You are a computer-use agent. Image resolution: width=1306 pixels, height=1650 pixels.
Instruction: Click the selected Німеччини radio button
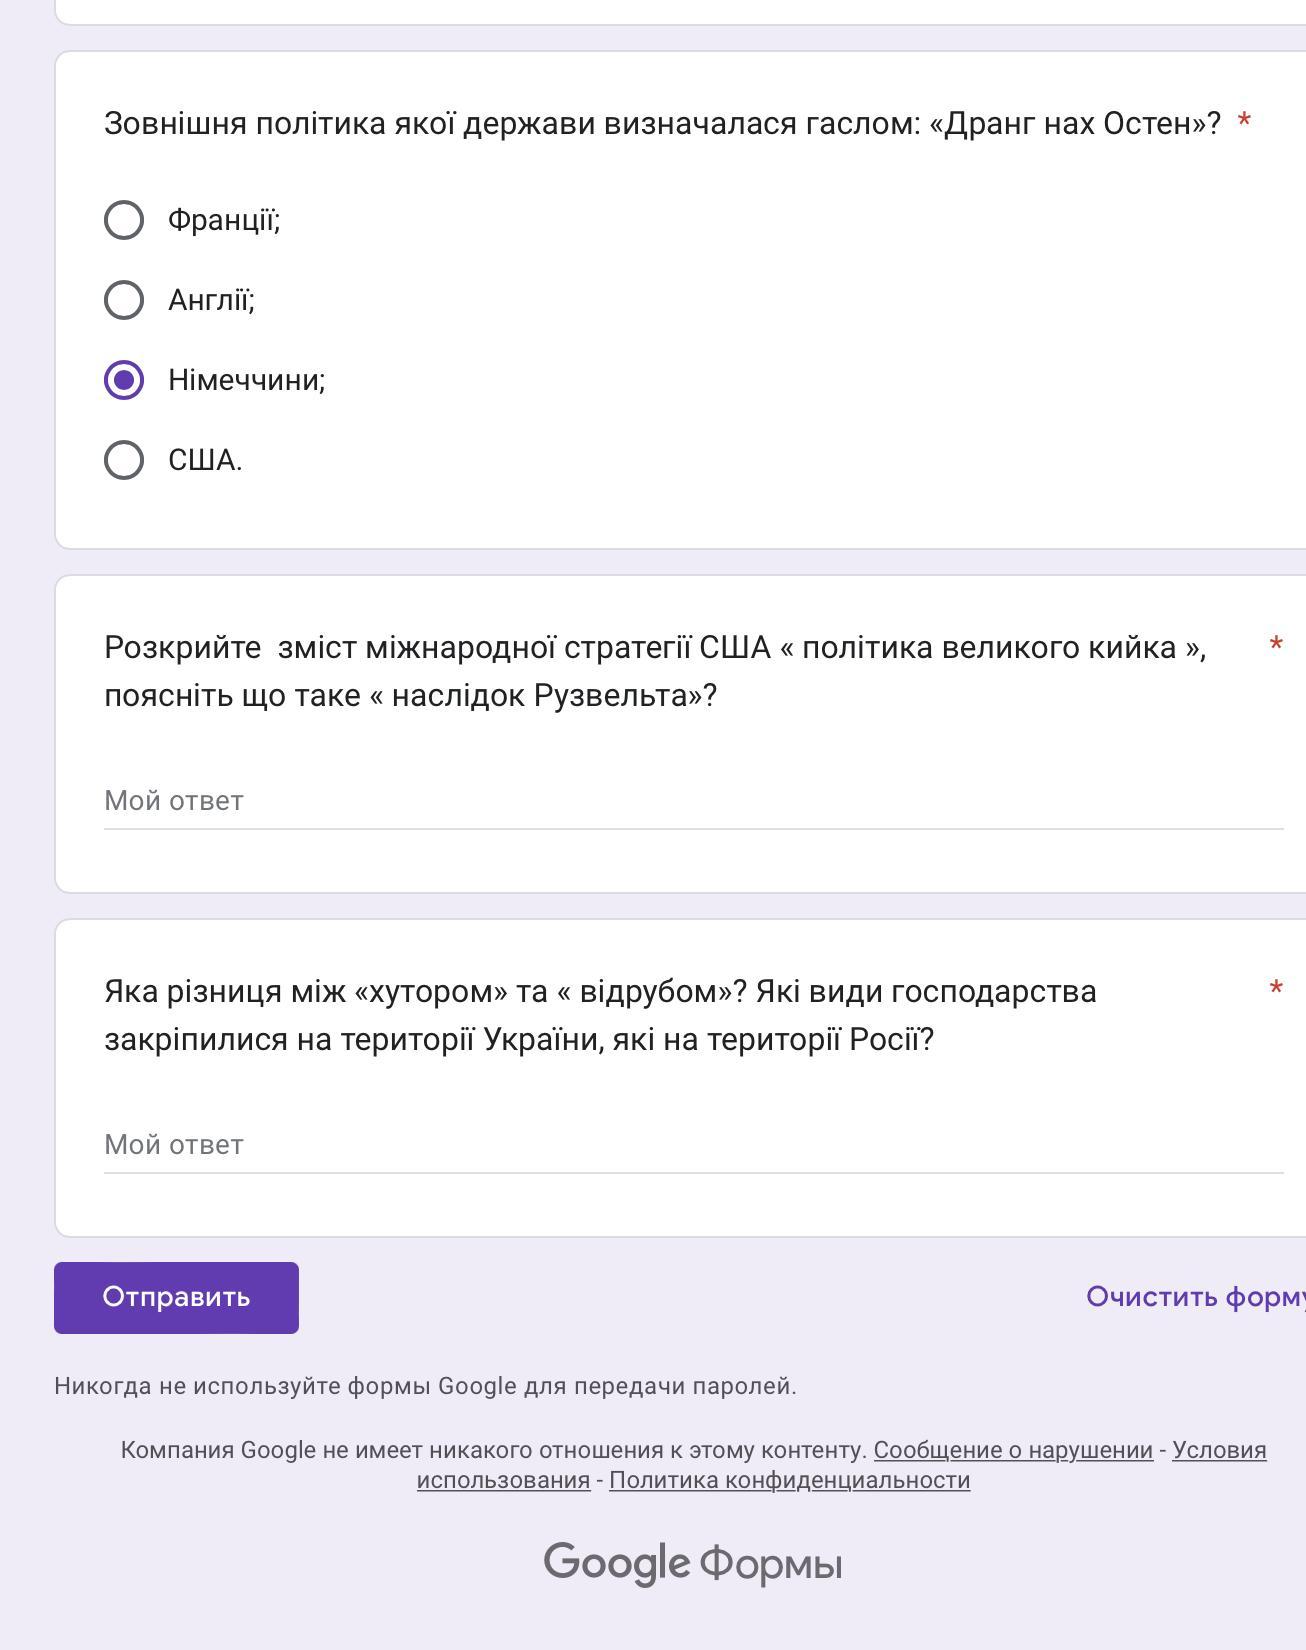124,380
